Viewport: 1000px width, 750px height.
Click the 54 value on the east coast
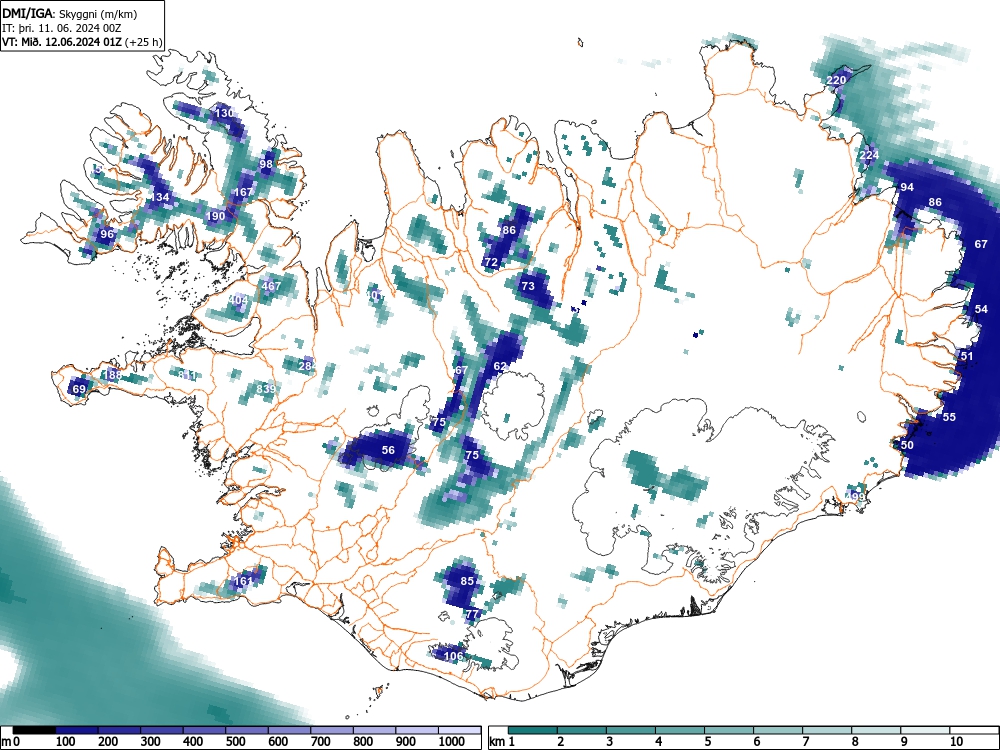click(982, 309)
